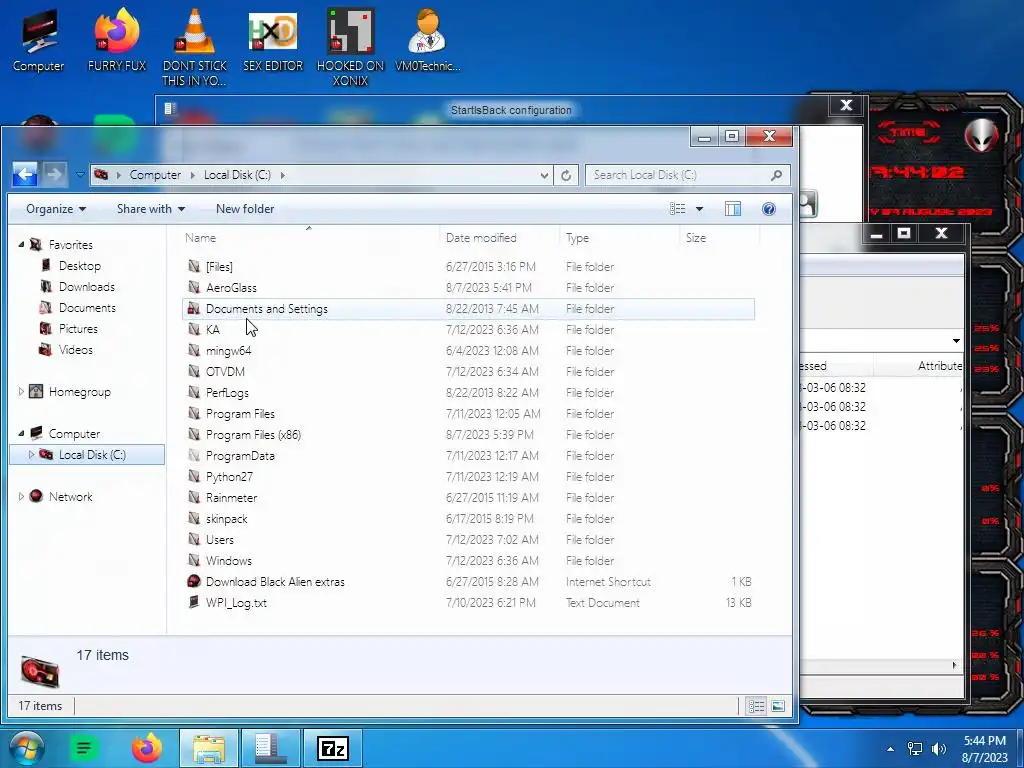Collapse the Computer tree node
The height and width of the screenshot is (768, 1024).
tap(21, 433)
